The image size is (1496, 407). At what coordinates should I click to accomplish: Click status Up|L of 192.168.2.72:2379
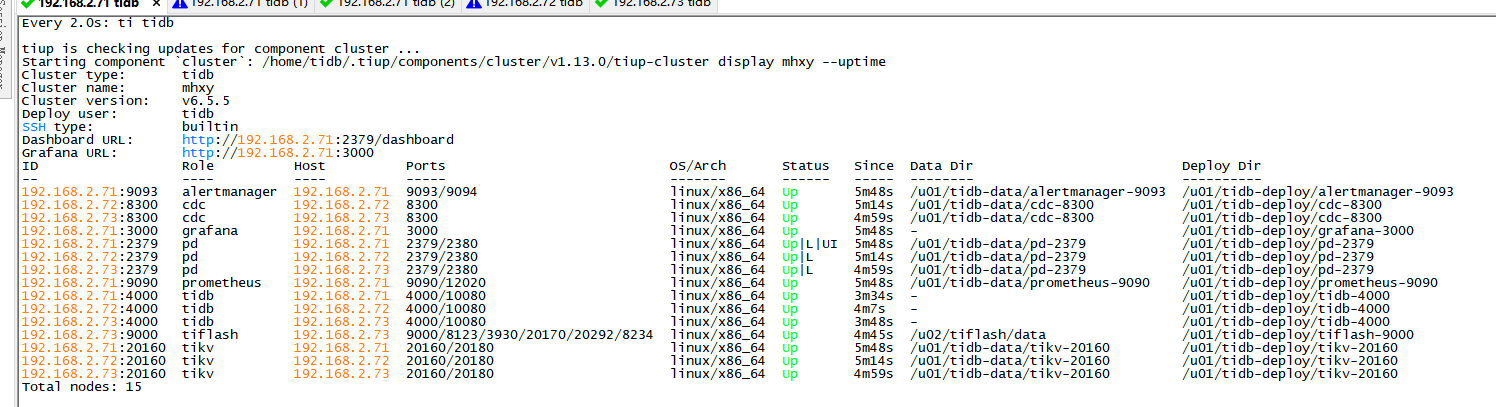coord(798,257)
